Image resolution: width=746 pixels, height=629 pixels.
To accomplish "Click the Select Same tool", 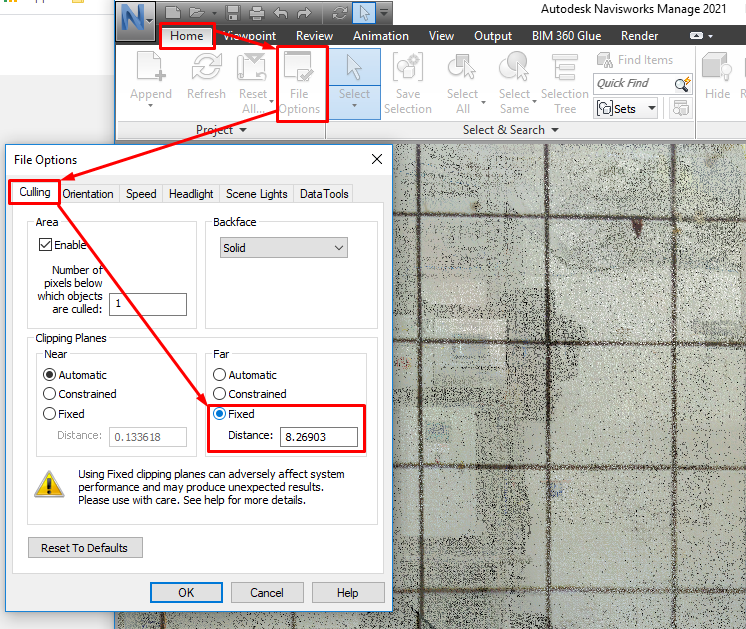I will point(514,83).
